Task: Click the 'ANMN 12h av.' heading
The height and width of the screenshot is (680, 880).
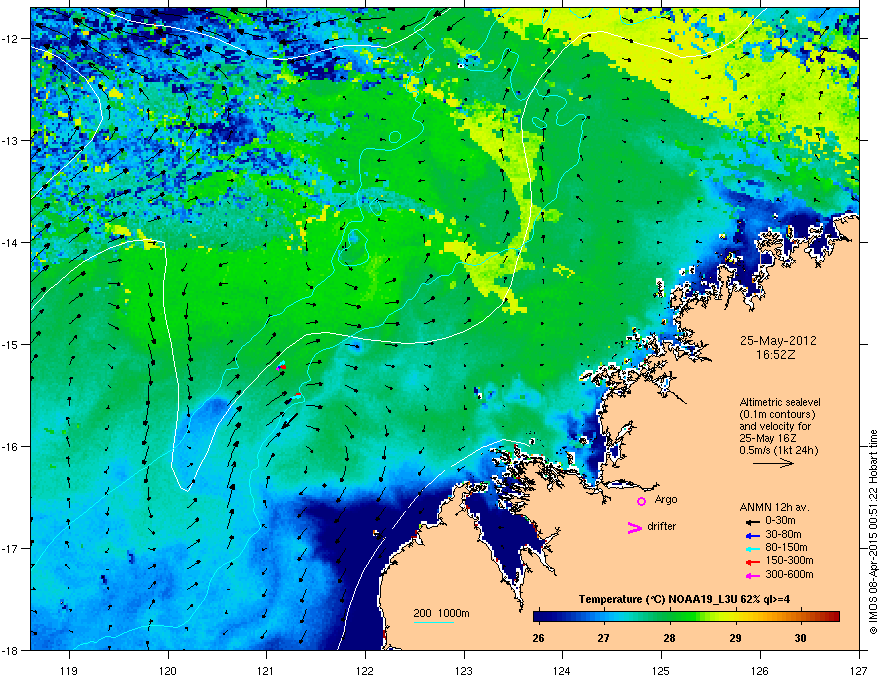Action: (774, 507)
